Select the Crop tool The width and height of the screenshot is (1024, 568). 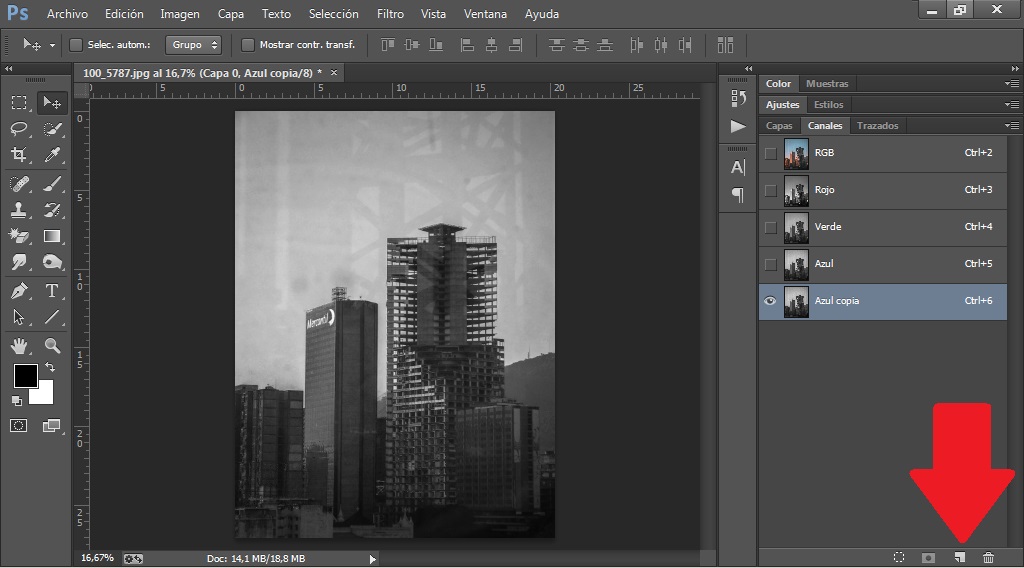point(19,154)
